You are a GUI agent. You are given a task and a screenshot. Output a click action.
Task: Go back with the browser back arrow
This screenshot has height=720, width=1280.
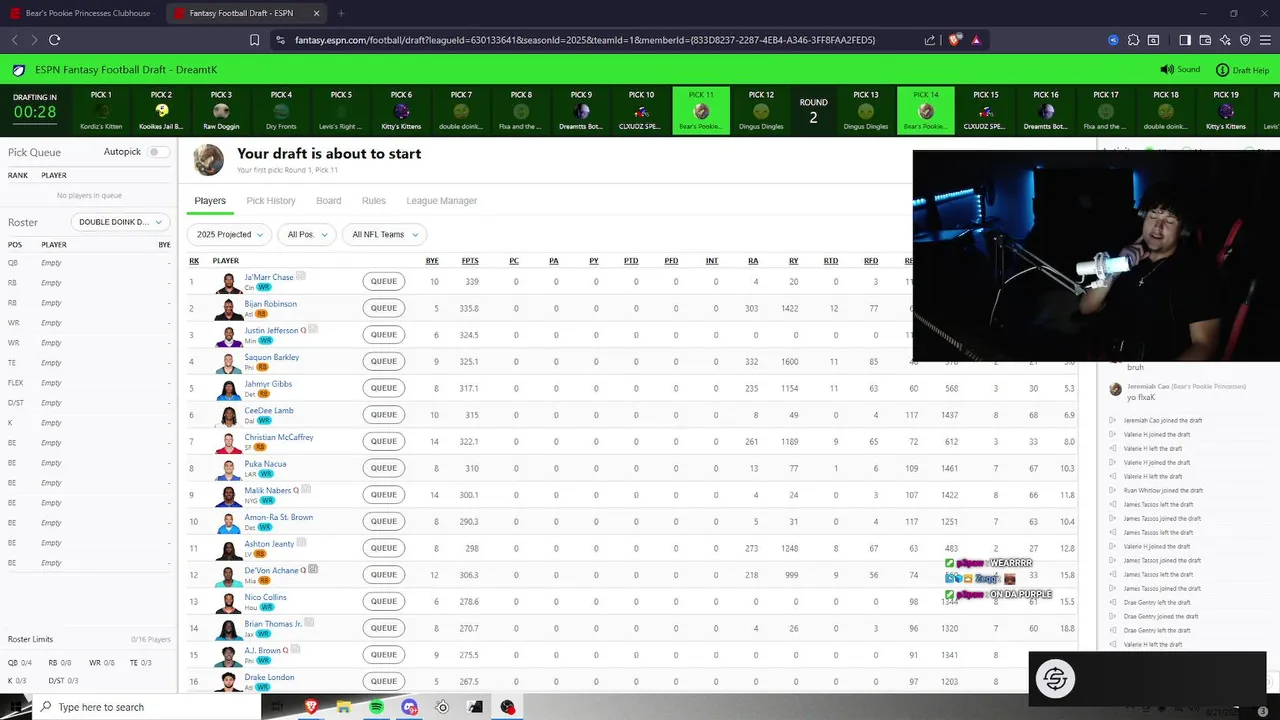tap(15, 40)
